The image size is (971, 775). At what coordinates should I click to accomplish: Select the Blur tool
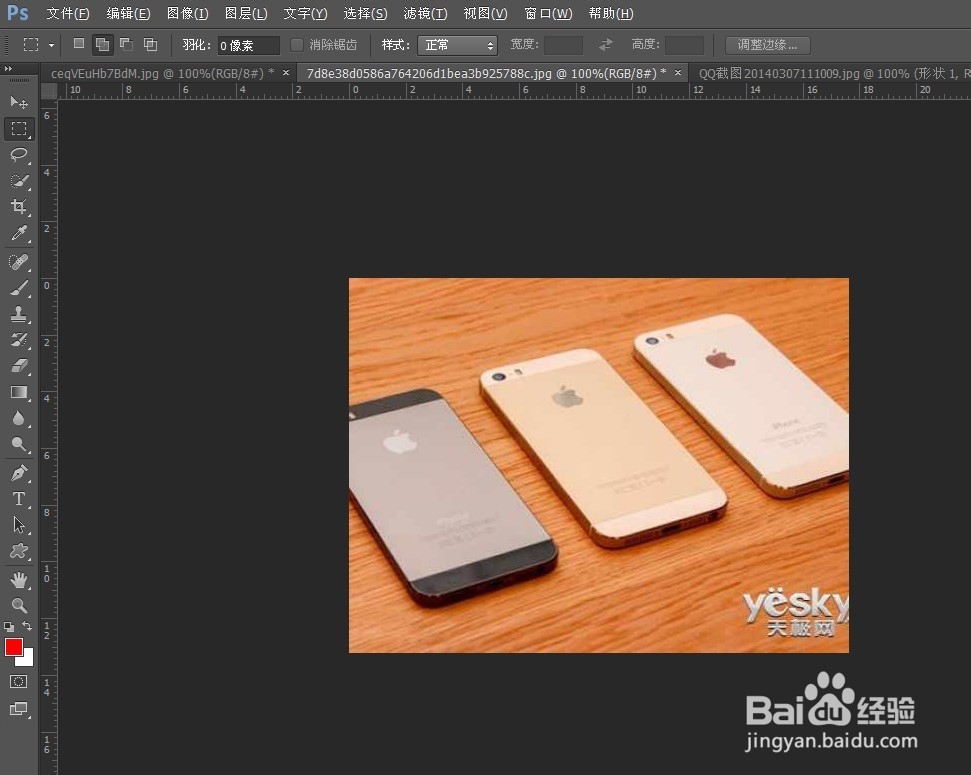19,418
